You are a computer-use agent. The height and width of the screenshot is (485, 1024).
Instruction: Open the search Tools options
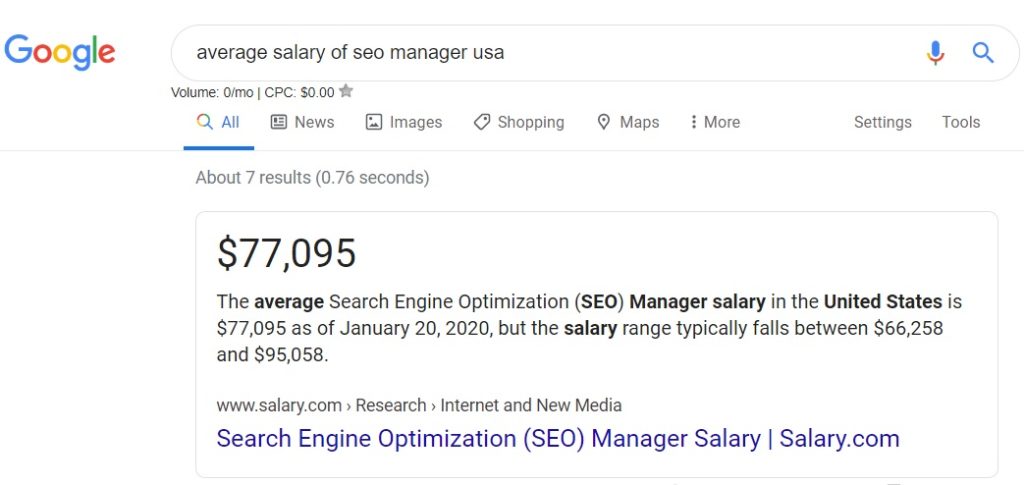(961, 122)
